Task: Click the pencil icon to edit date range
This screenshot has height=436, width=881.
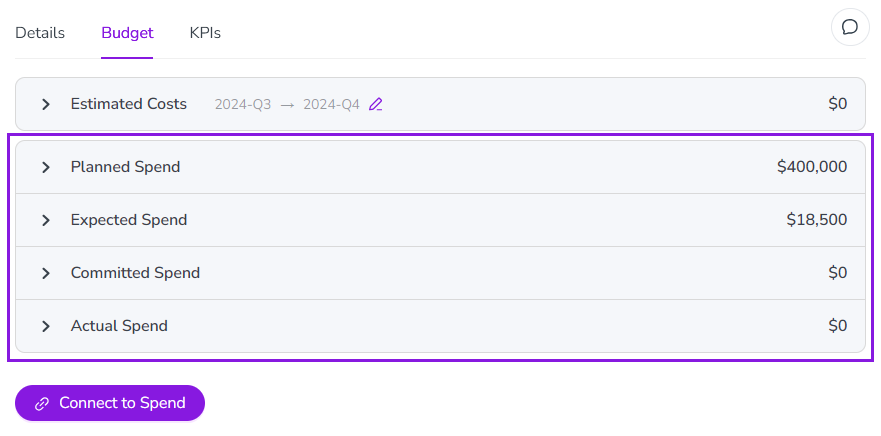Action: click(x=376, y=104)
